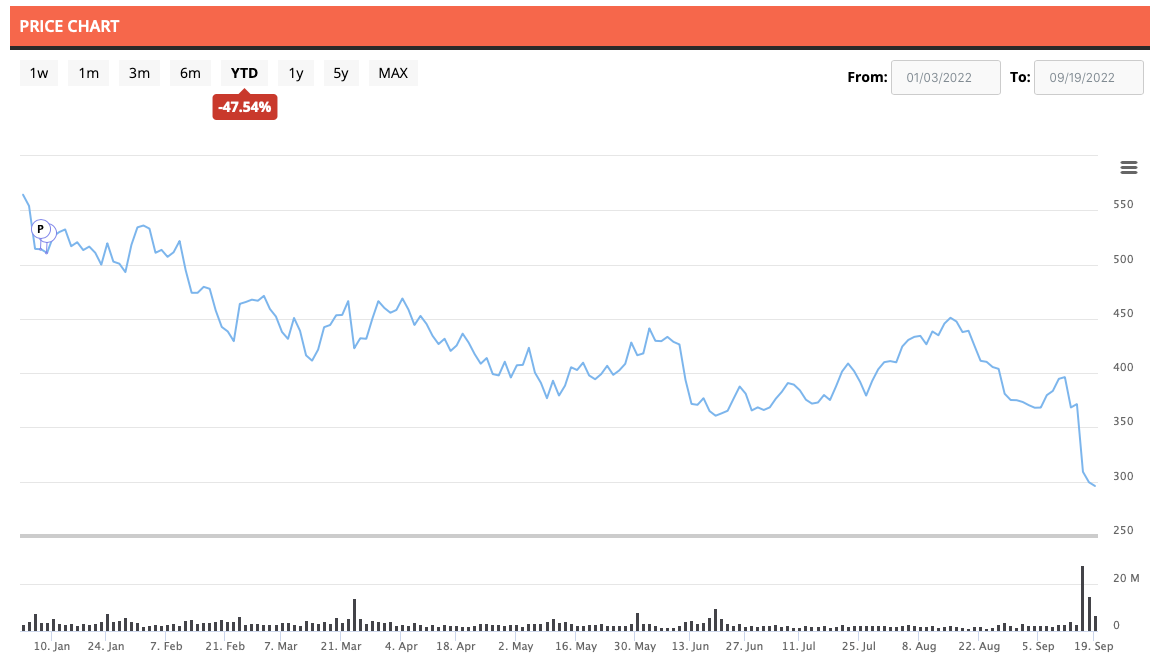The width and height of the screenshot is (1156, 664).
Task: Click the red -47.54% change badge
Action: pyautogui.click(x=245, y=107)
